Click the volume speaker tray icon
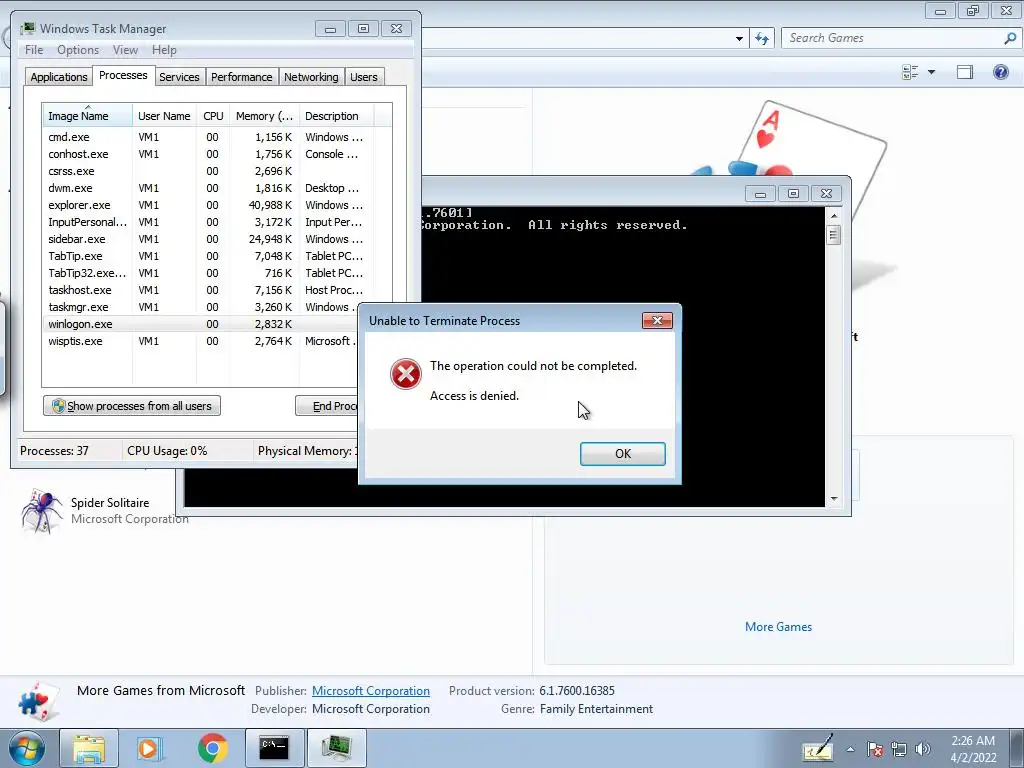Screen dimensions: 1024x768 (x=922, y=749)
